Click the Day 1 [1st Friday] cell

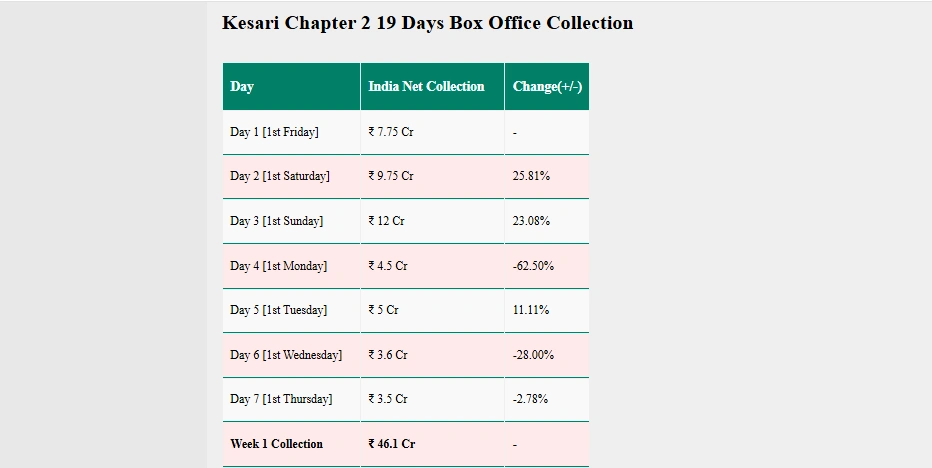(291, 132)
